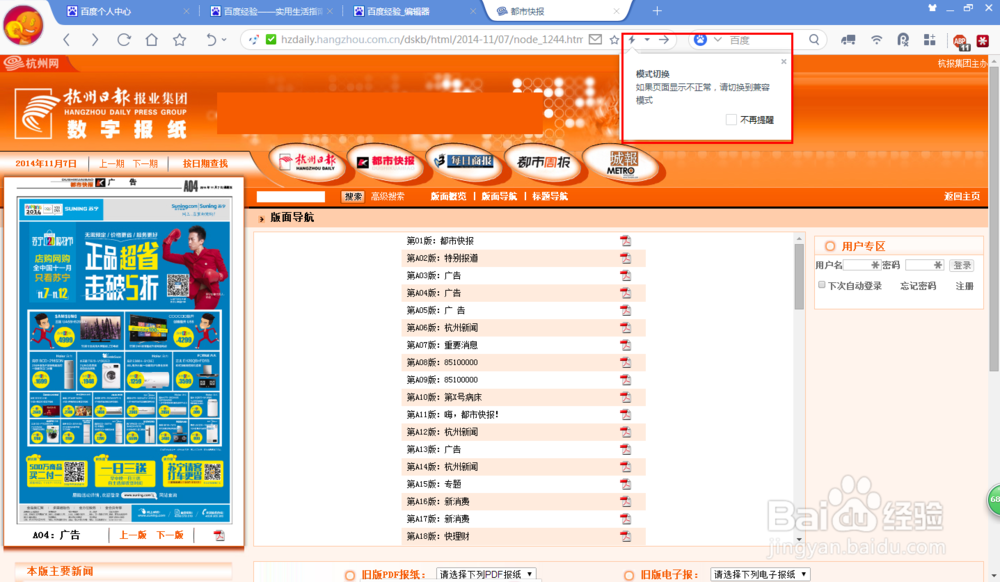Click the search keyword input field

[290, 196]
